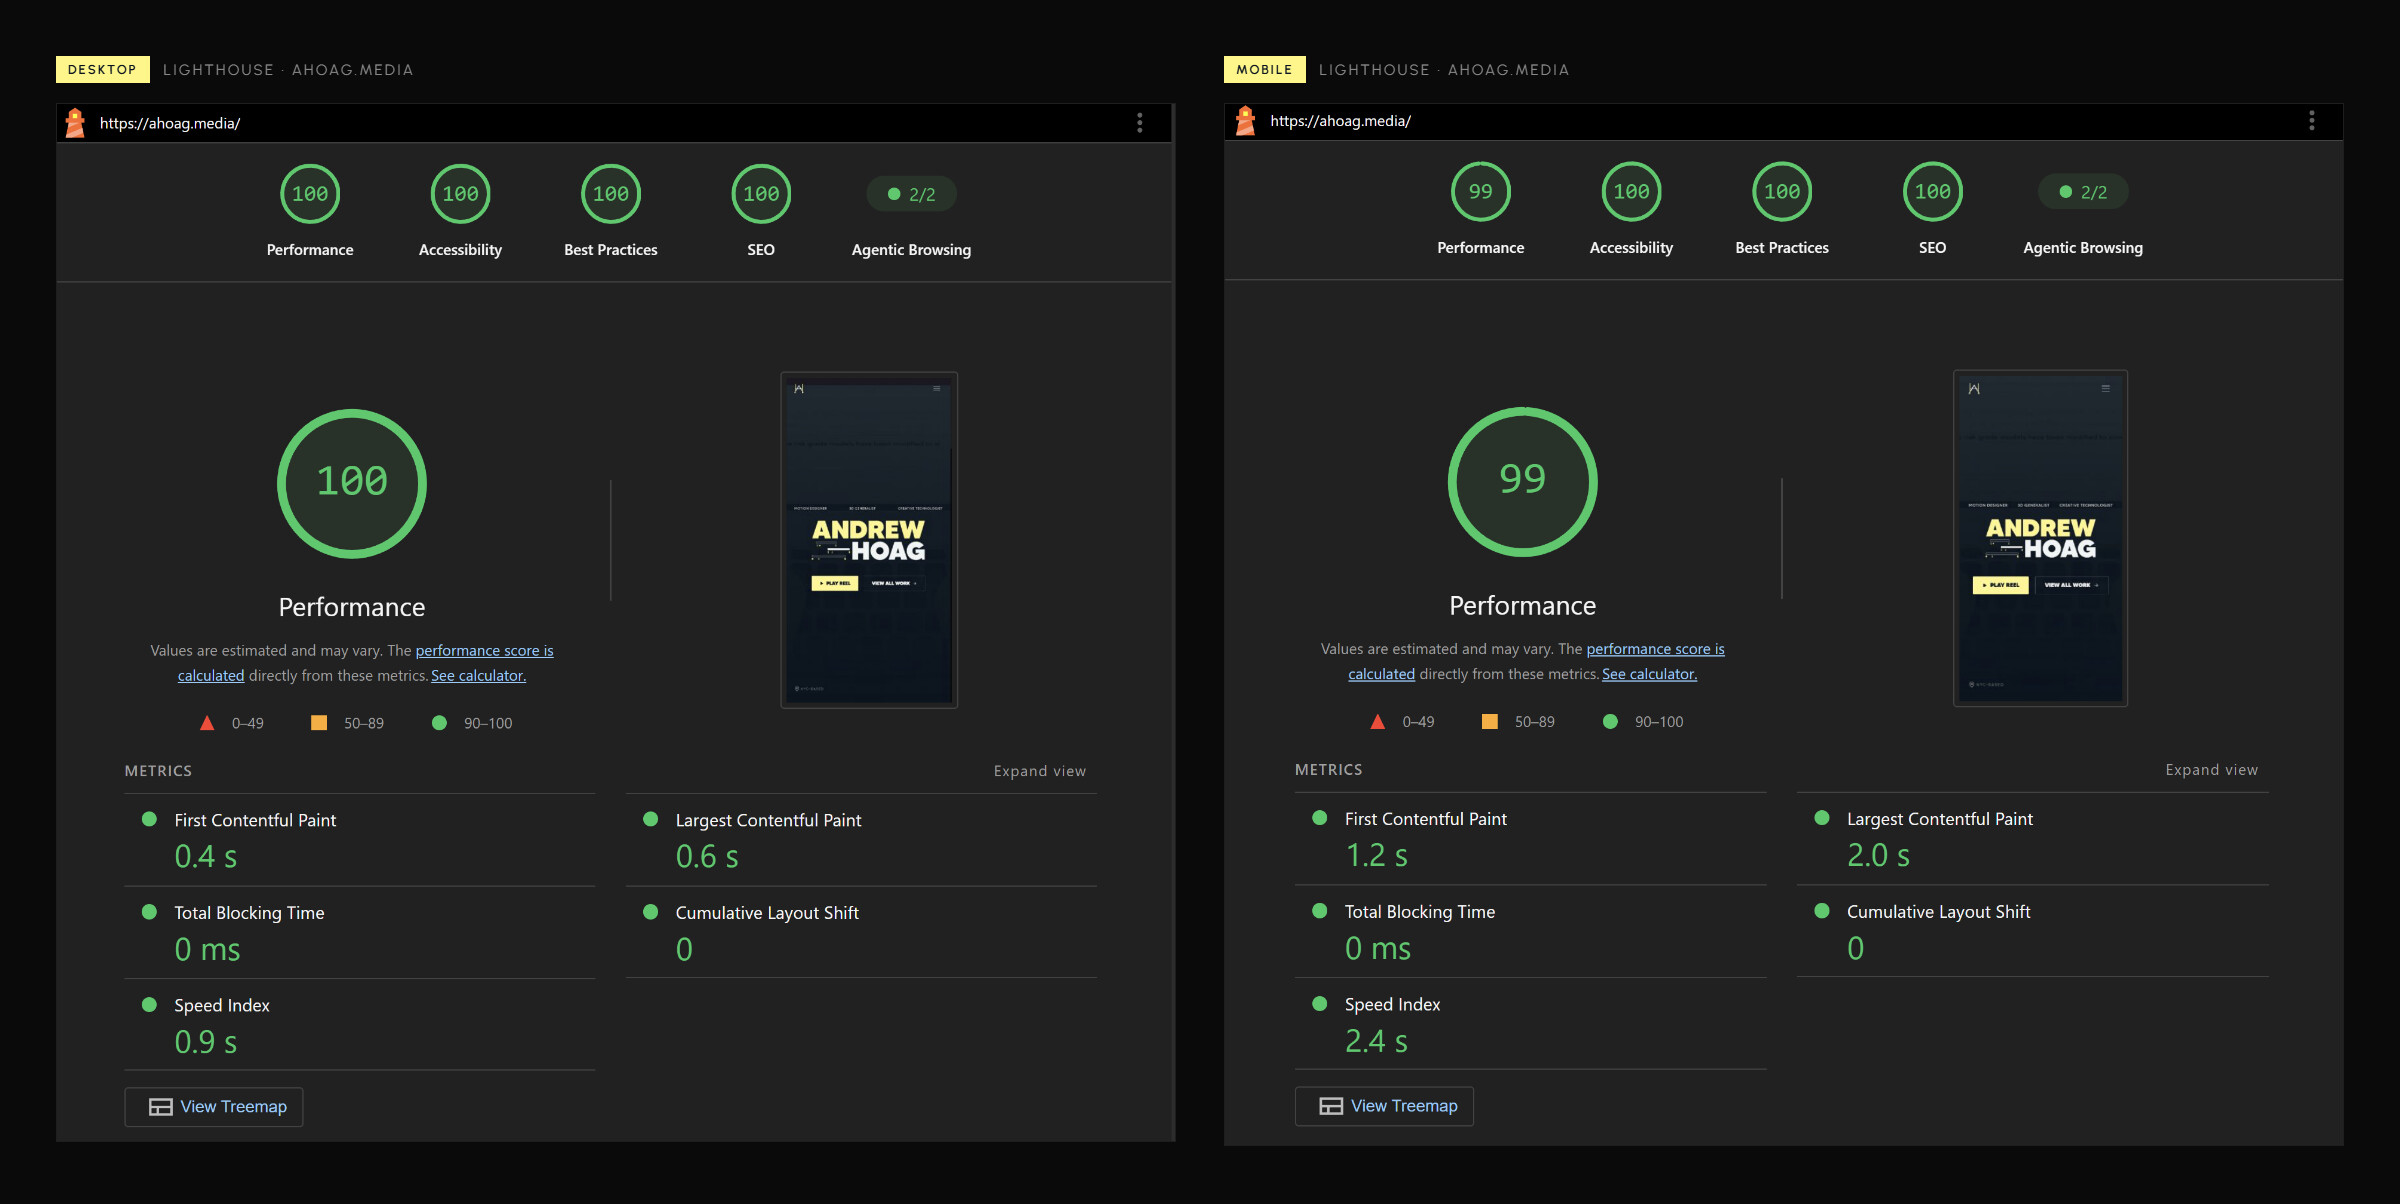Click Desktop Cumulative Layout Shift metric row
The width and height of the screenshot is (2400, 1204).
(x=861, y=932)
